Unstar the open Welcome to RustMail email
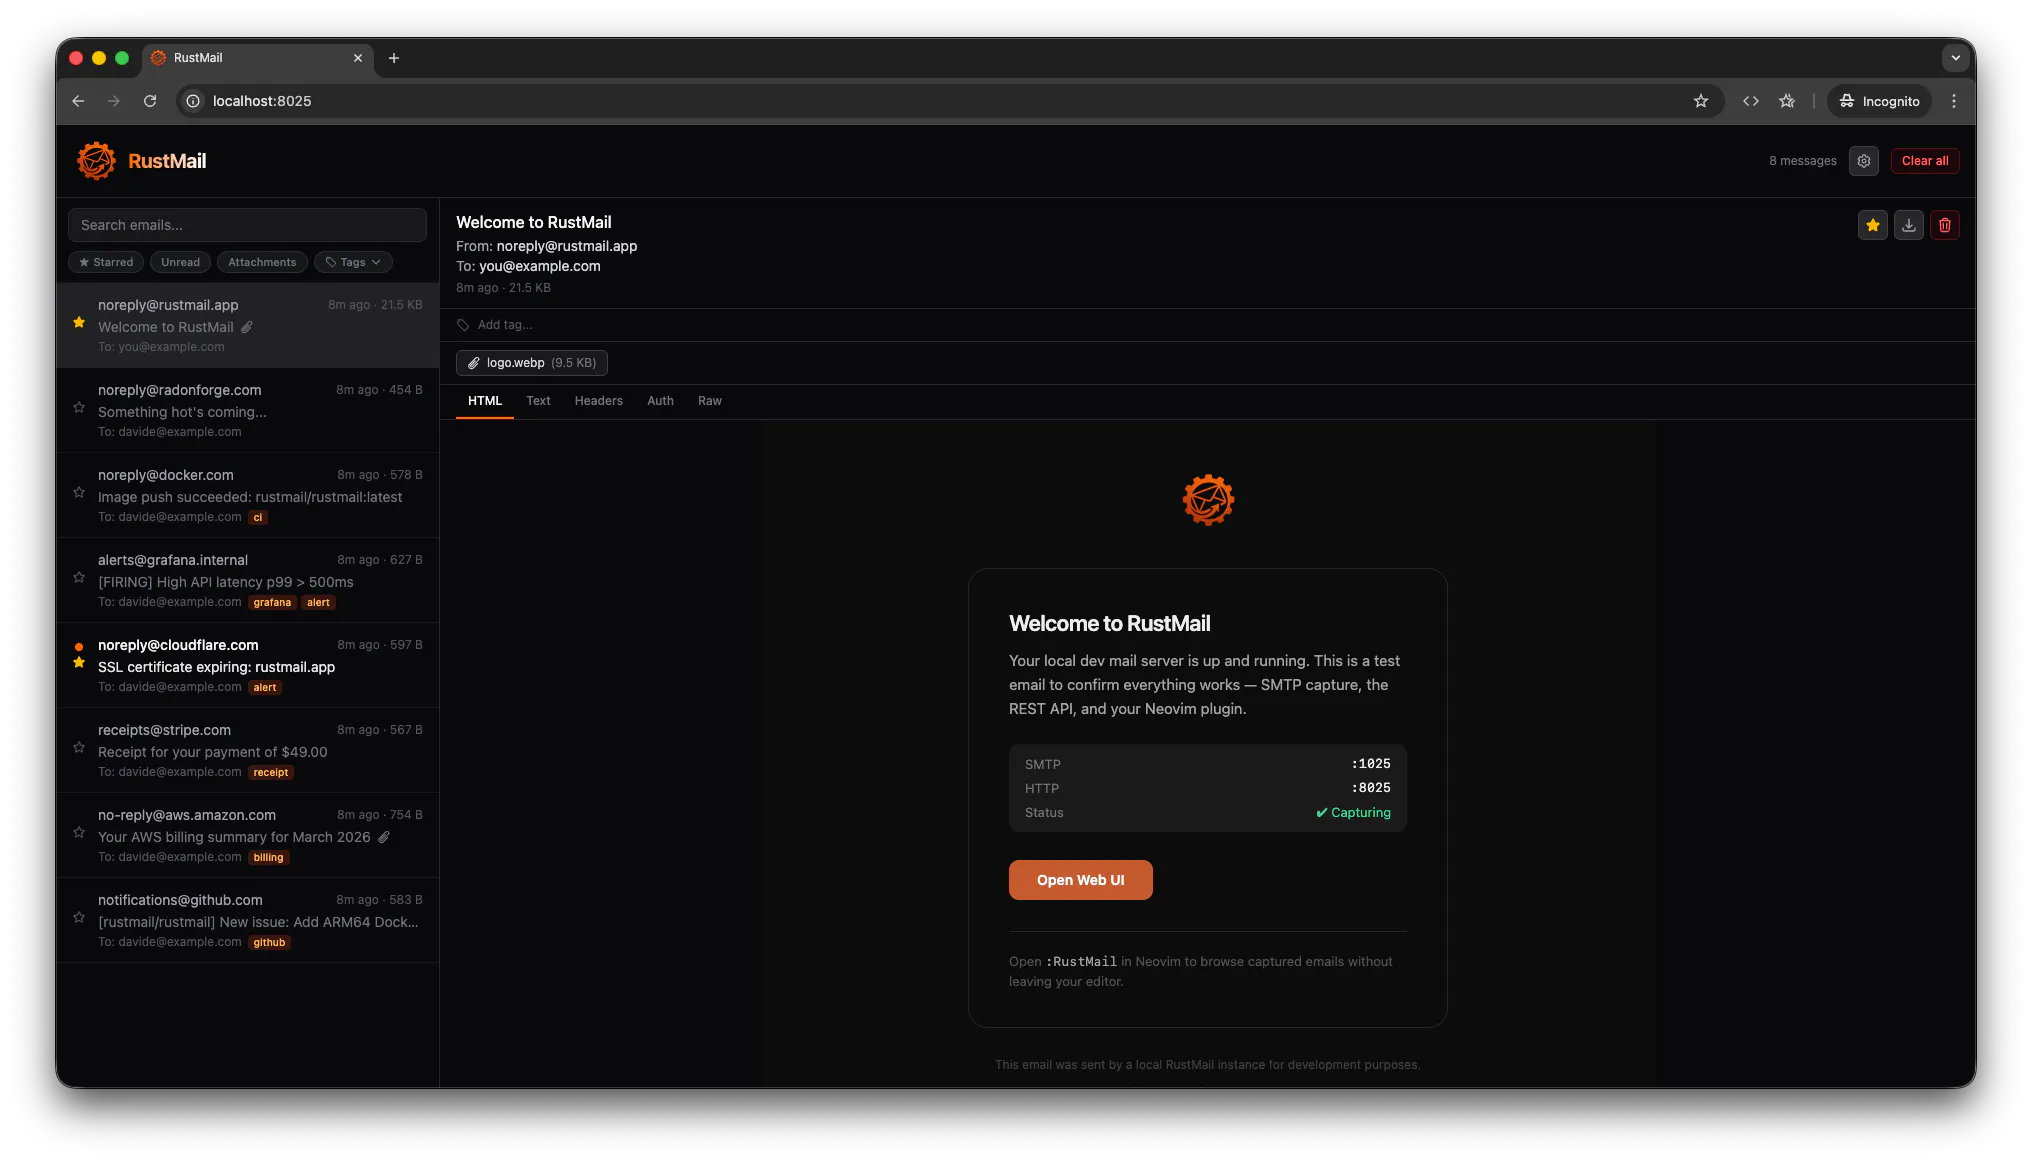The height and width of the screenshot is (1162, 2032). [1873, 226]
